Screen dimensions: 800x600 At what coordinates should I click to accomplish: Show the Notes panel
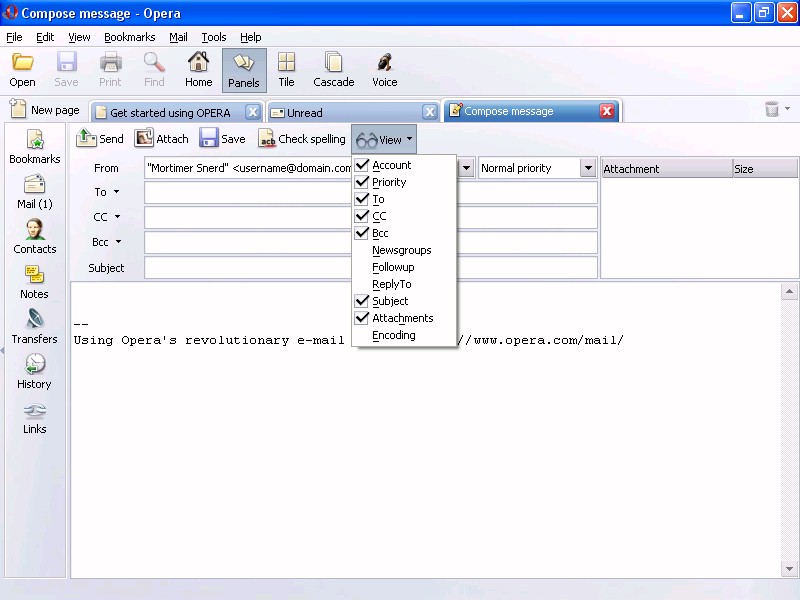(34, 276)
